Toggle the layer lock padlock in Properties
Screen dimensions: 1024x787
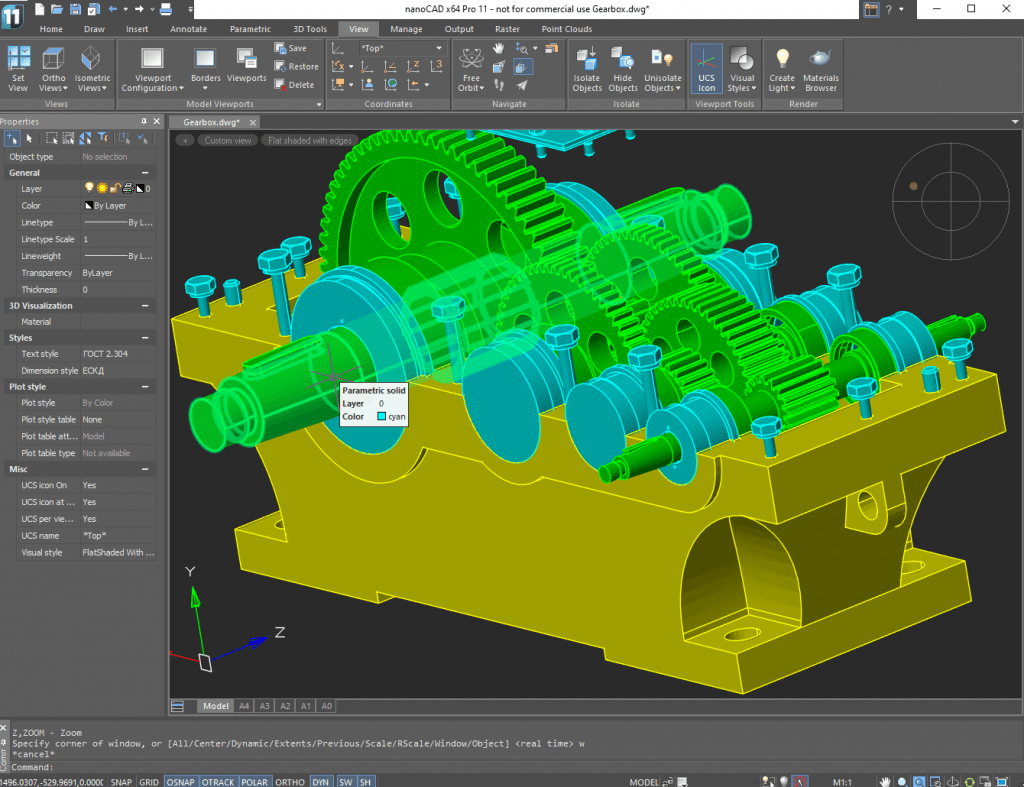click(x=113, y=188)
